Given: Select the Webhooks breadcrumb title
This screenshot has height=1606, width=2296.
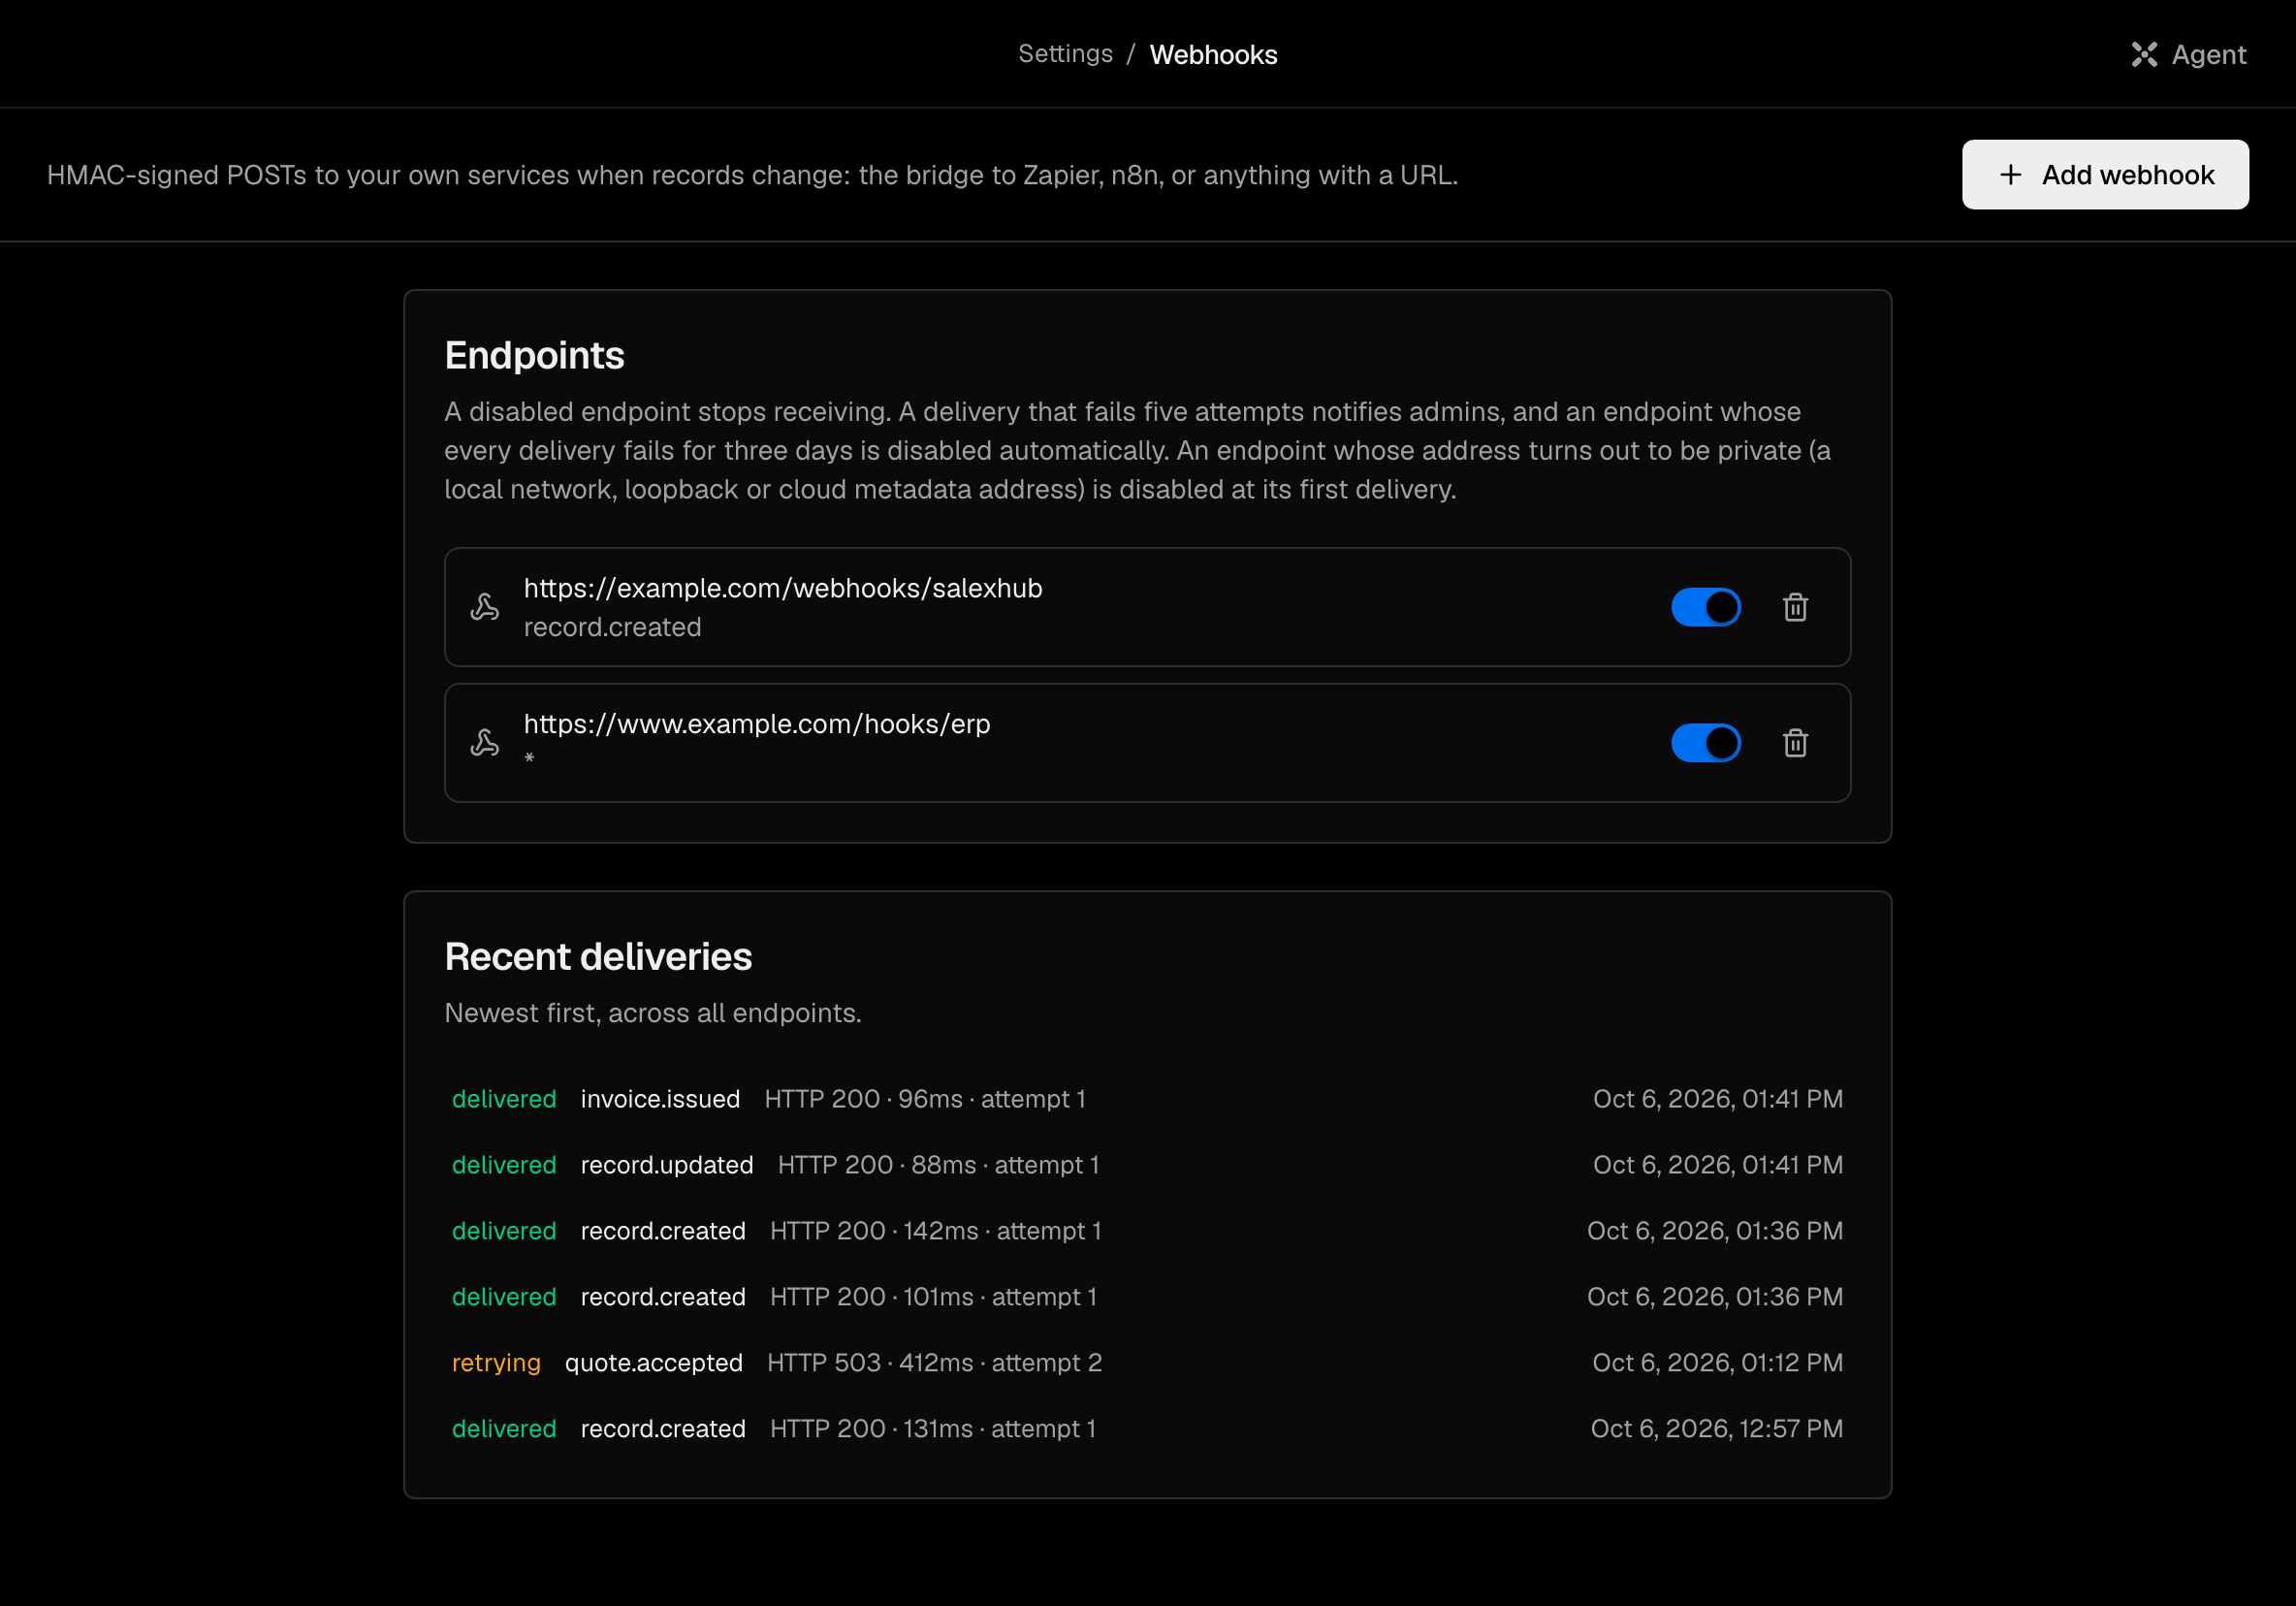Looking at the screenshot, I should [1213, 54].
